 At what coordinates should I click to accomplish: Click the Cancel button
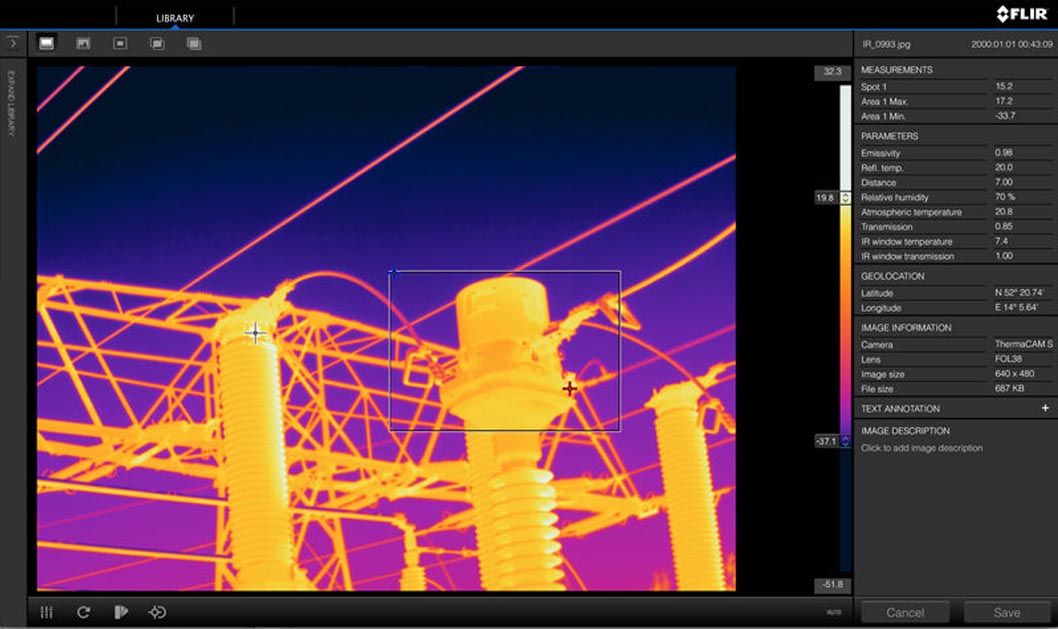tap(905, 612)
